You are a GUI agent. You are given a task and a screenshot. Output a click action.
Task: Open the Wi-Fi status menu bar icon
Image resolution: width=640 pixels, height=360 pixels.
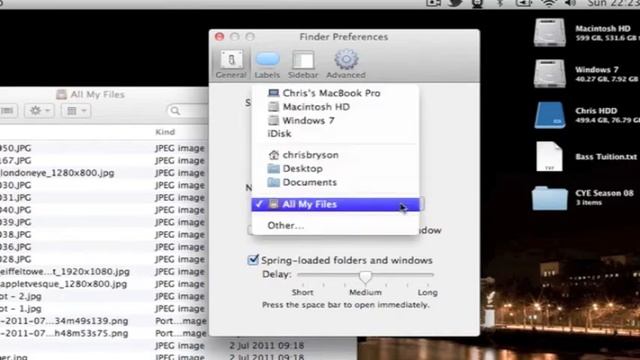[x=550, y=3]
